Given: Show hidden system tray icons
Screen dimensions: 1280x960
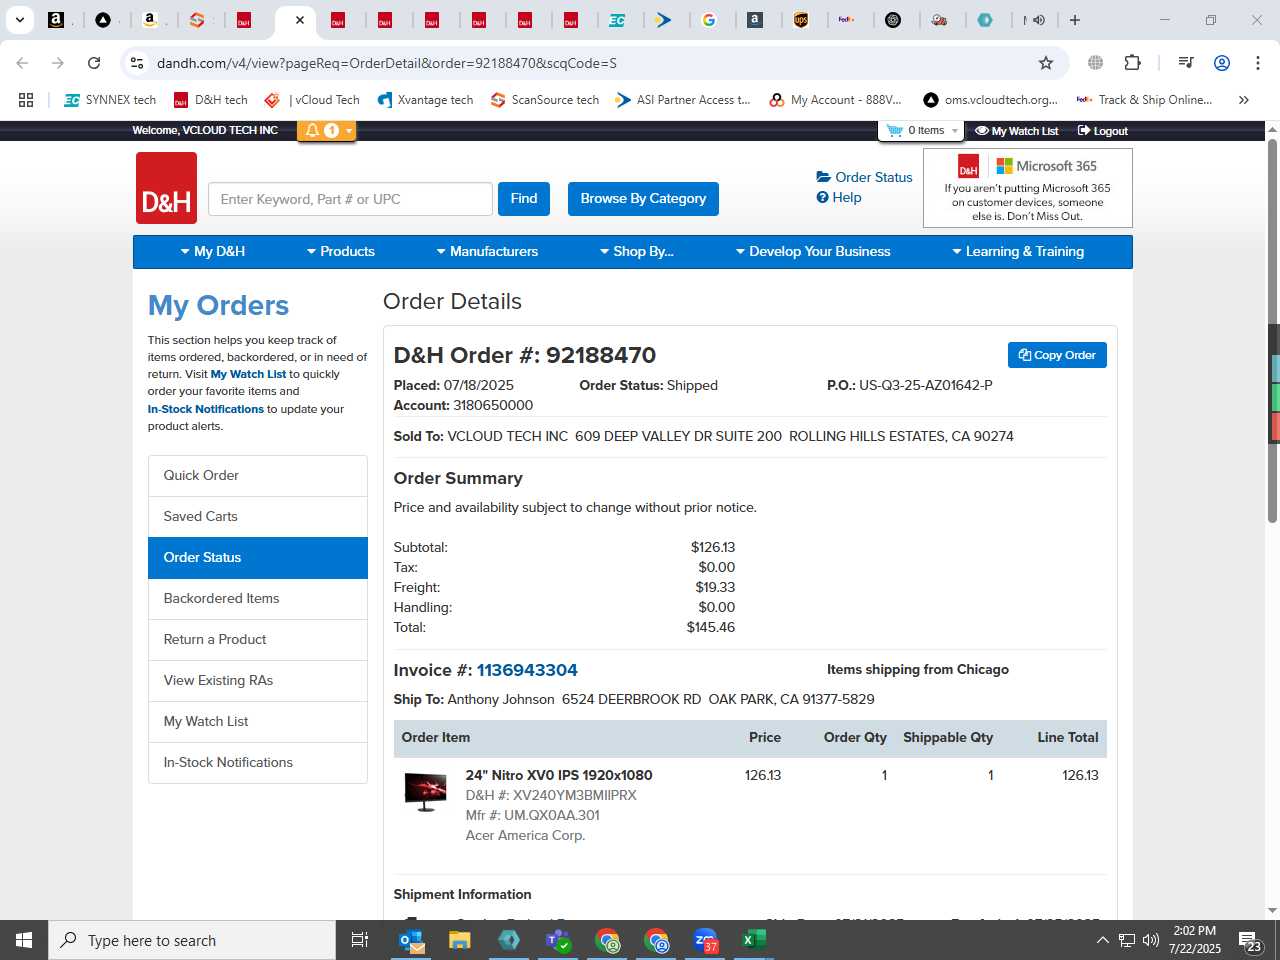Looking at the screenshot, I should pos(1102,940).
